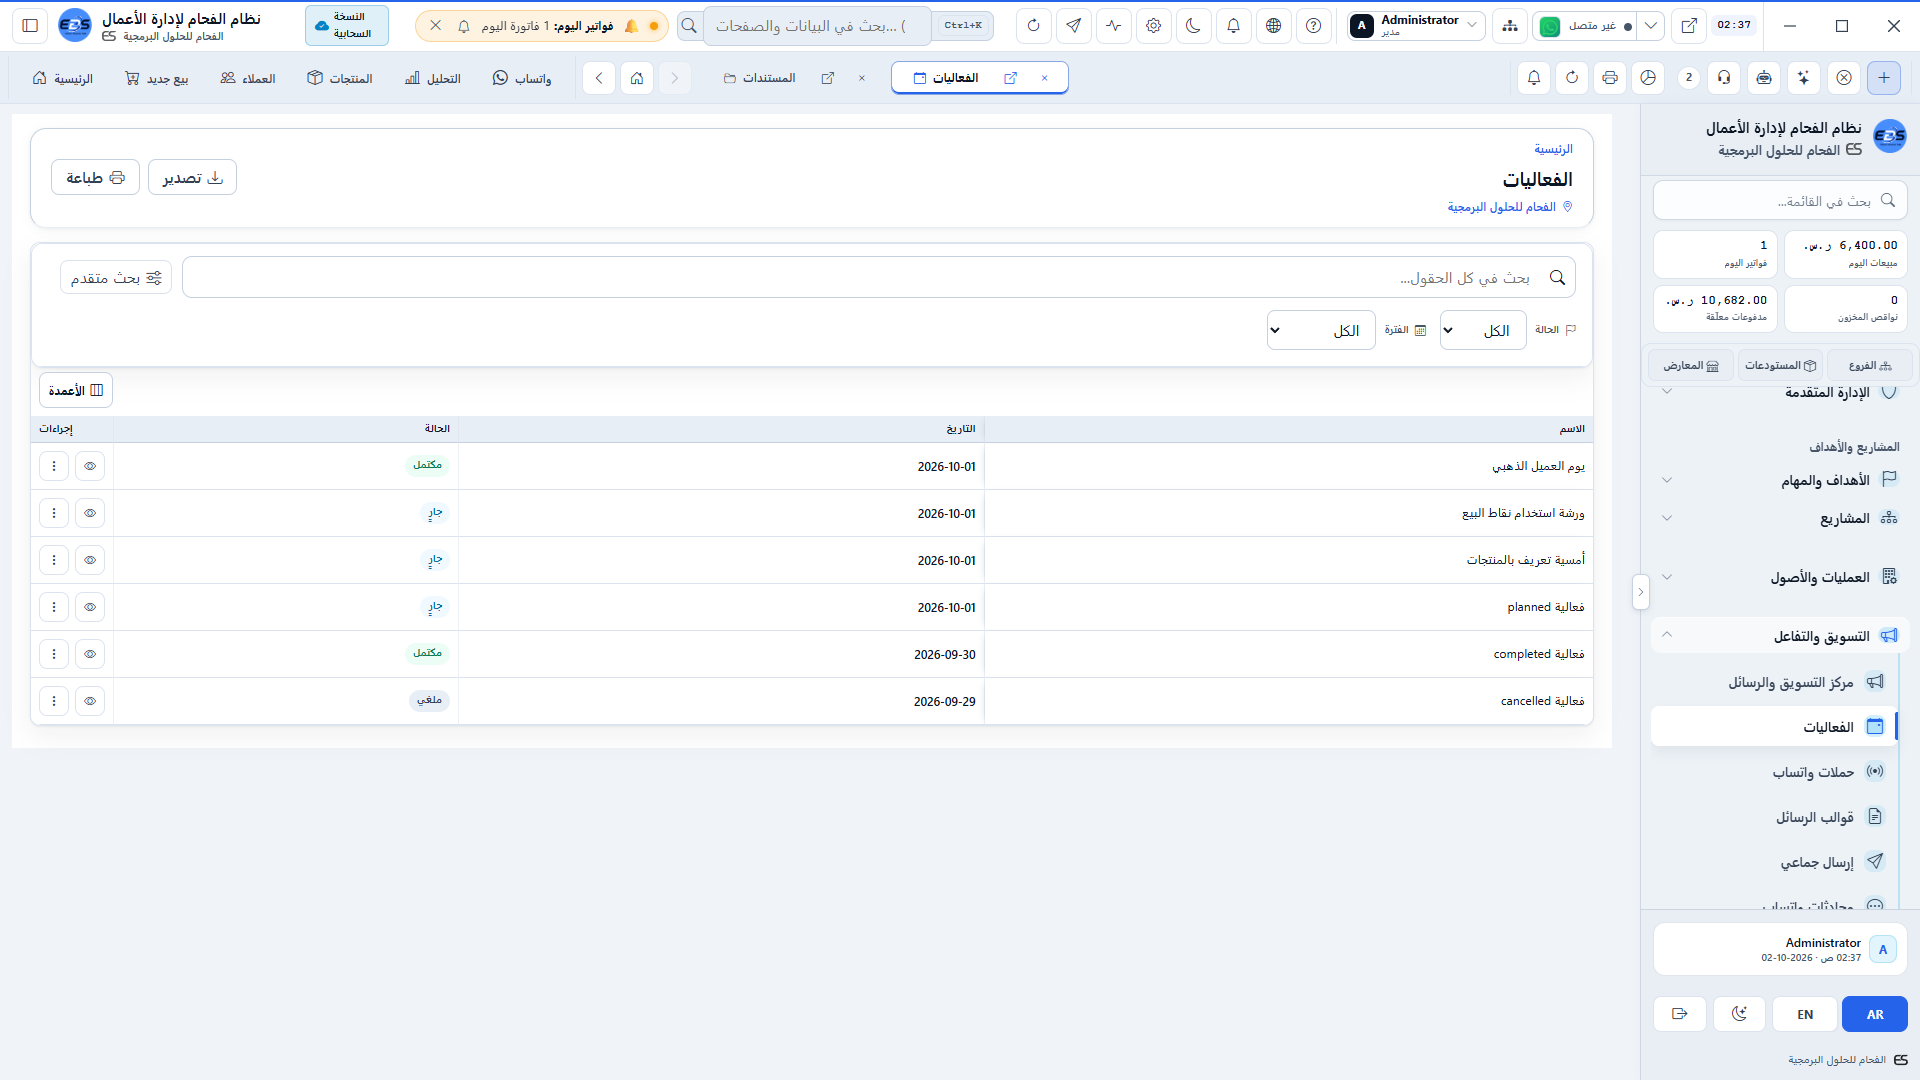This screenshot has width=1920, height=1080.
Task: Expand the المشاريع sidebar group
Action: pos(1778,518)
